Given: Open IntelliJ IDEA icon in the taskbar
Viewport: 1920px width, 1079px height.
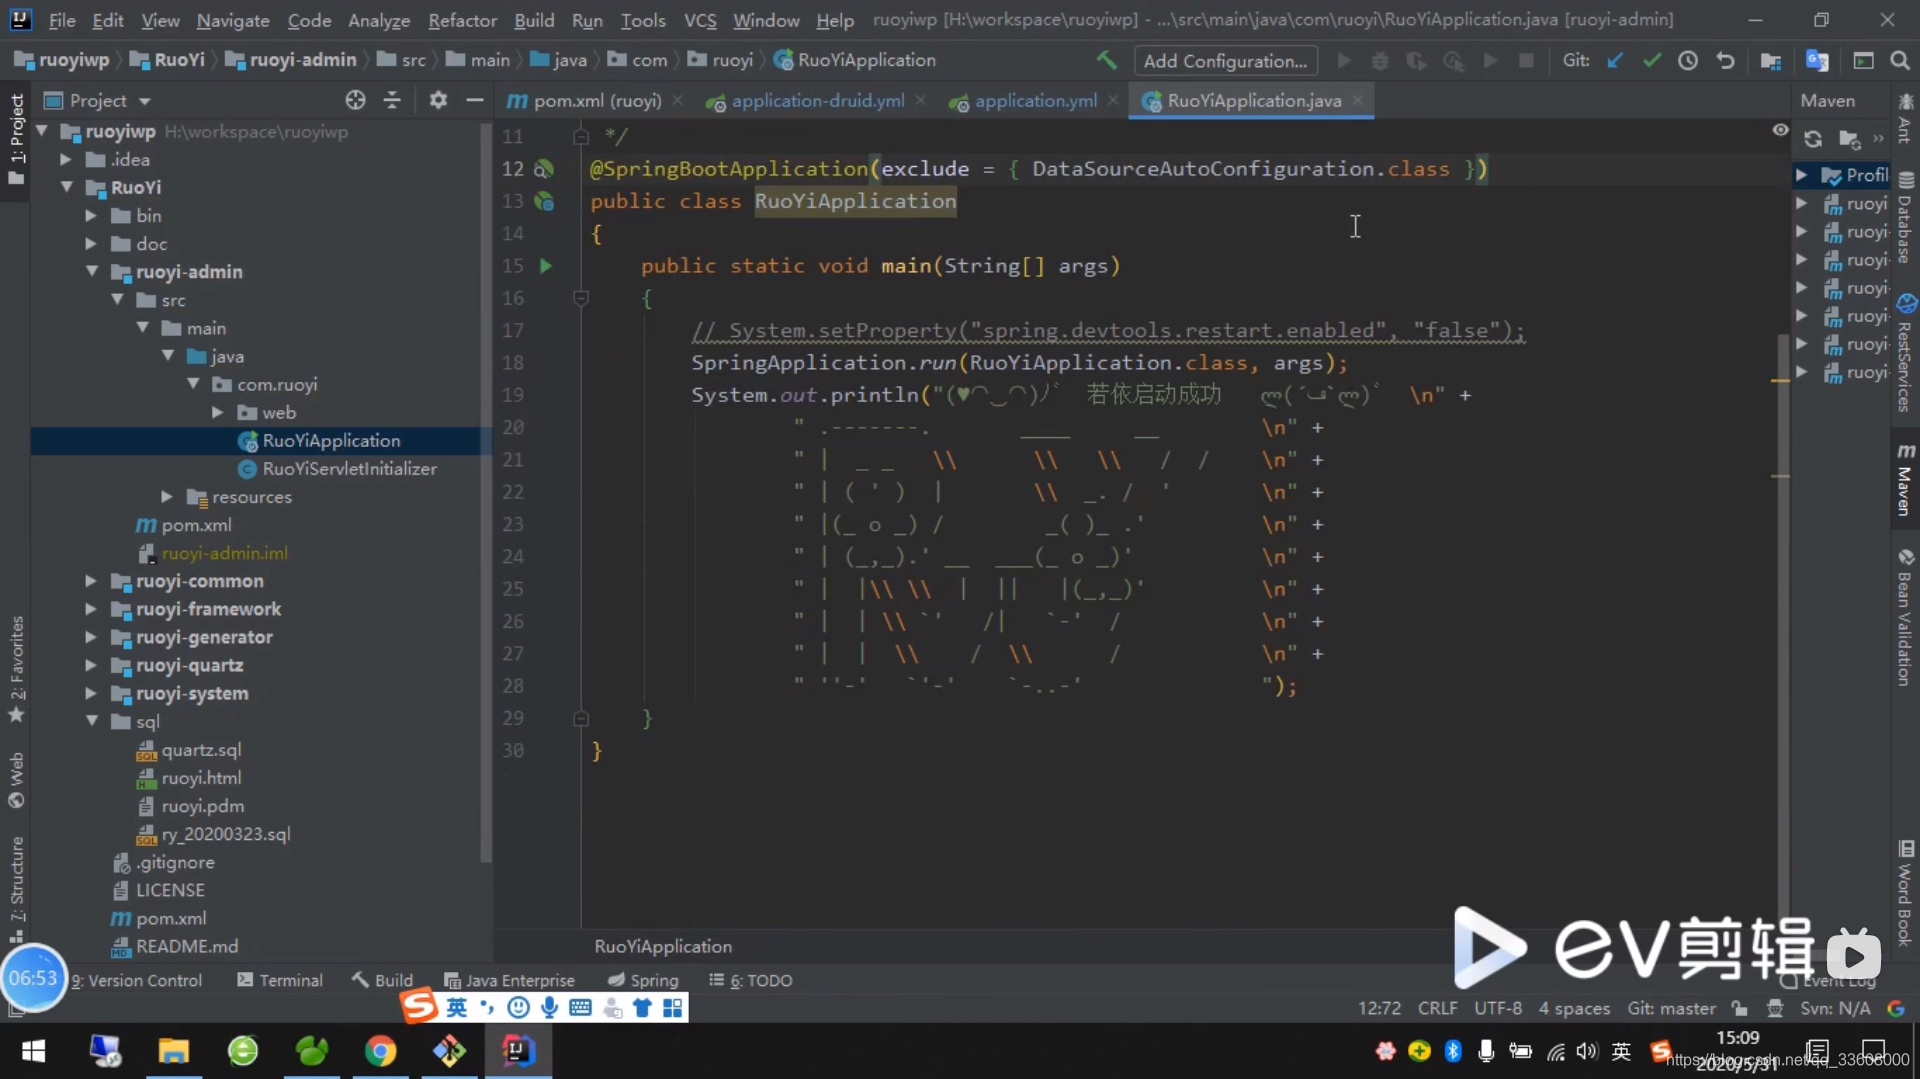Looking at the screenshot, I should click(518, 1051).
